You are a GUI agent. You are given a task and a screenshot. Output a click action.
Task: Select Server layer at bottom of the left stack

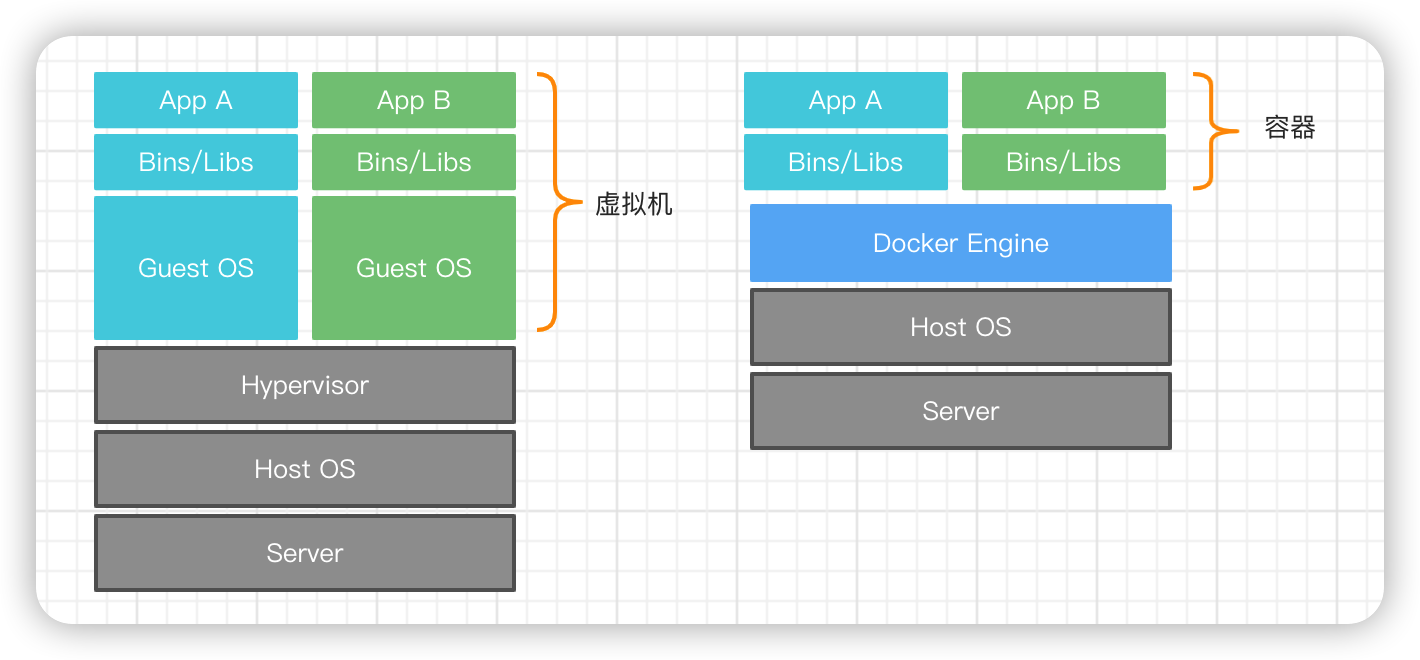(305, 553)
